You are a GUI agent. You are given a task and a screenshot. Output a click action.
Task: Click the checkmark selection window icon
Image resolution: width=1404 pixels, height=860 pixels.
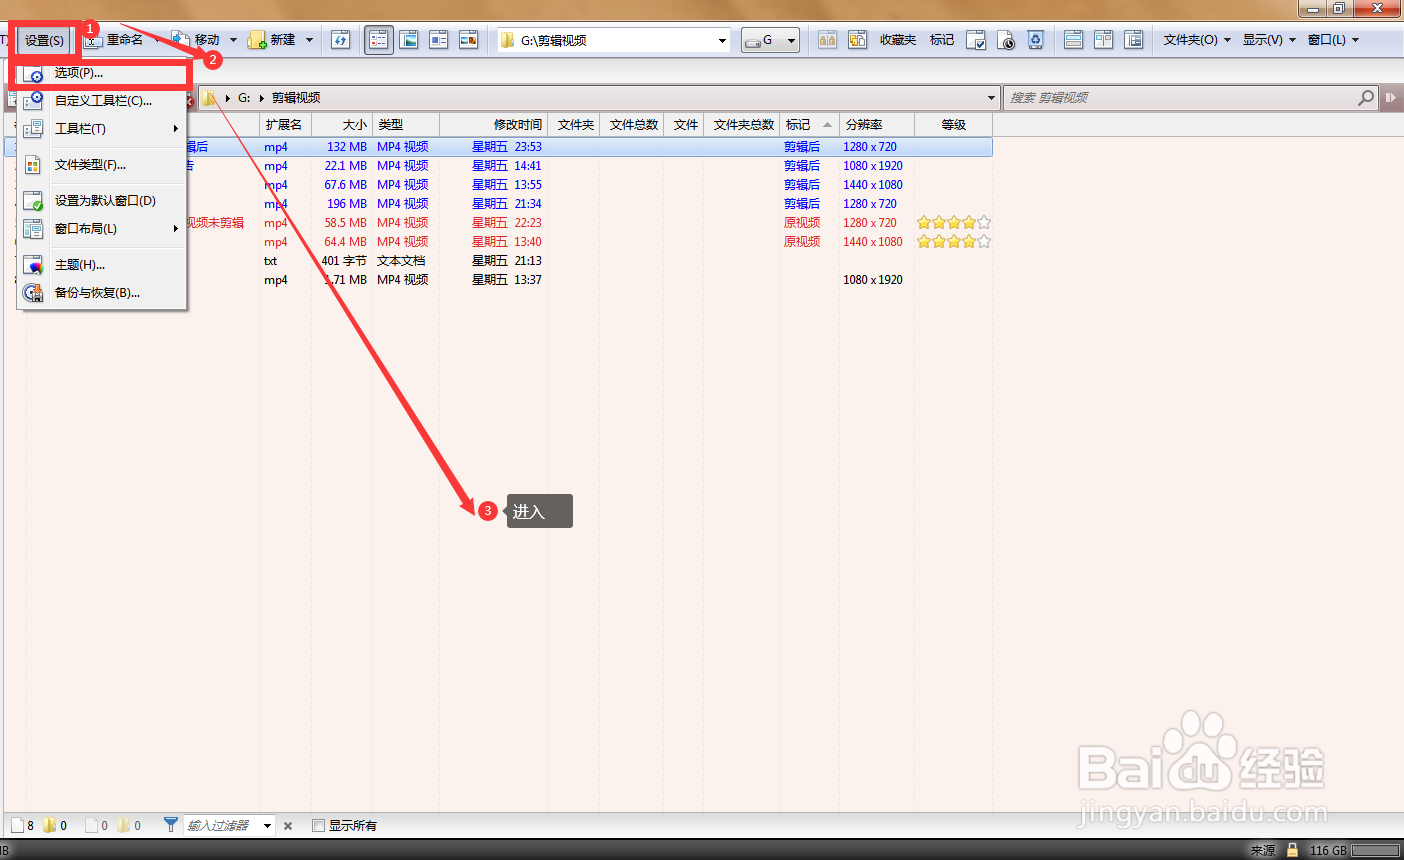pyautogui.click(x=976, y=40)
